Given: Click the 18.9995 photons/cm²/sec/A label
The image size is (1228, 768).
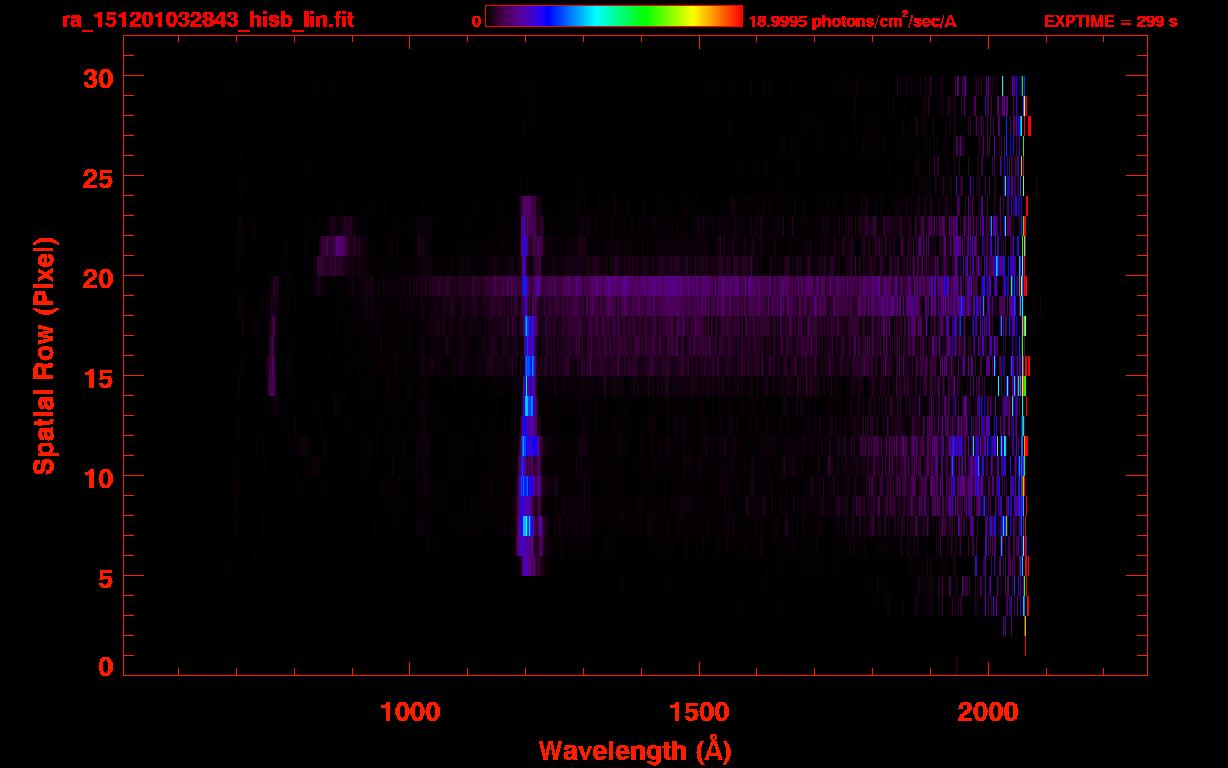Looking at the screenshot, I should point(852,20).
